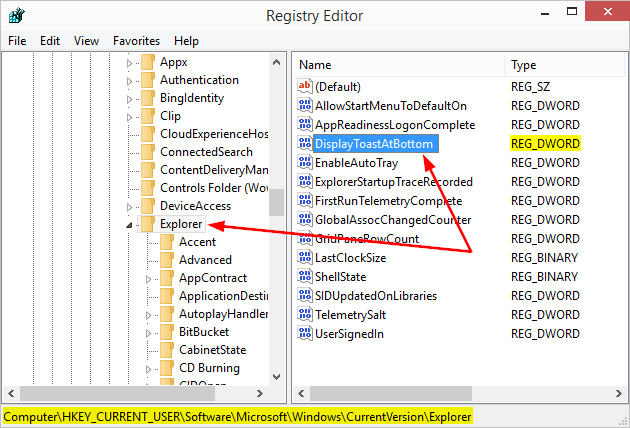This screenshot has width=630, height=428.
Task: Click the LastClockSize binary value icon
Action: coord(305,258)
